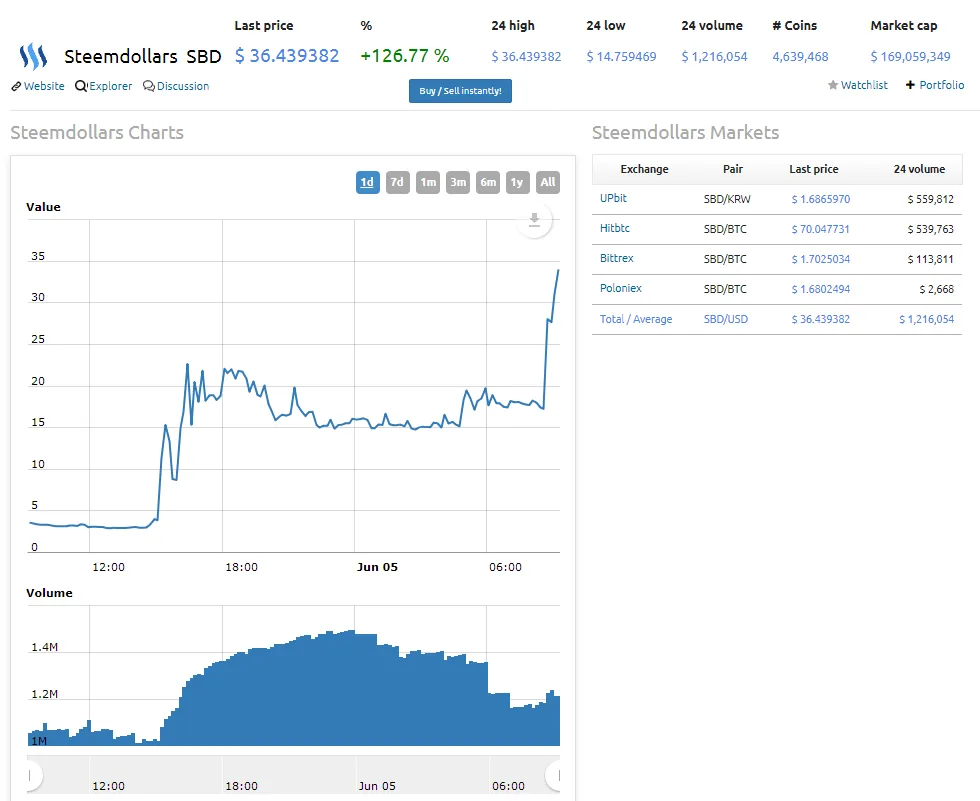The height and width of the screenshot is (801, 980).
Task: Select the 1y chart range
Action: point(518,182)
